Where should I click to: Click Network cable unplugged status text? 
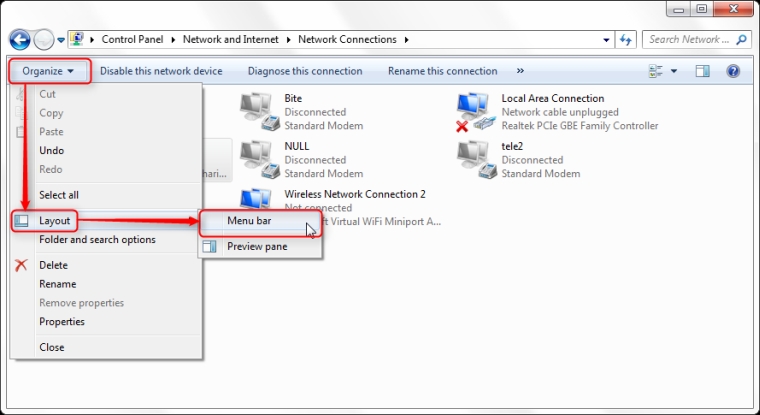coord(560,112)
